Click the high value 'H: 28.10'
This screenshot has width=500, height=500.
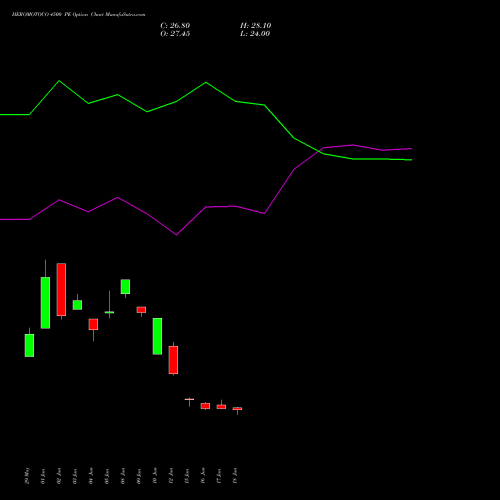click(x=256, y=26)
